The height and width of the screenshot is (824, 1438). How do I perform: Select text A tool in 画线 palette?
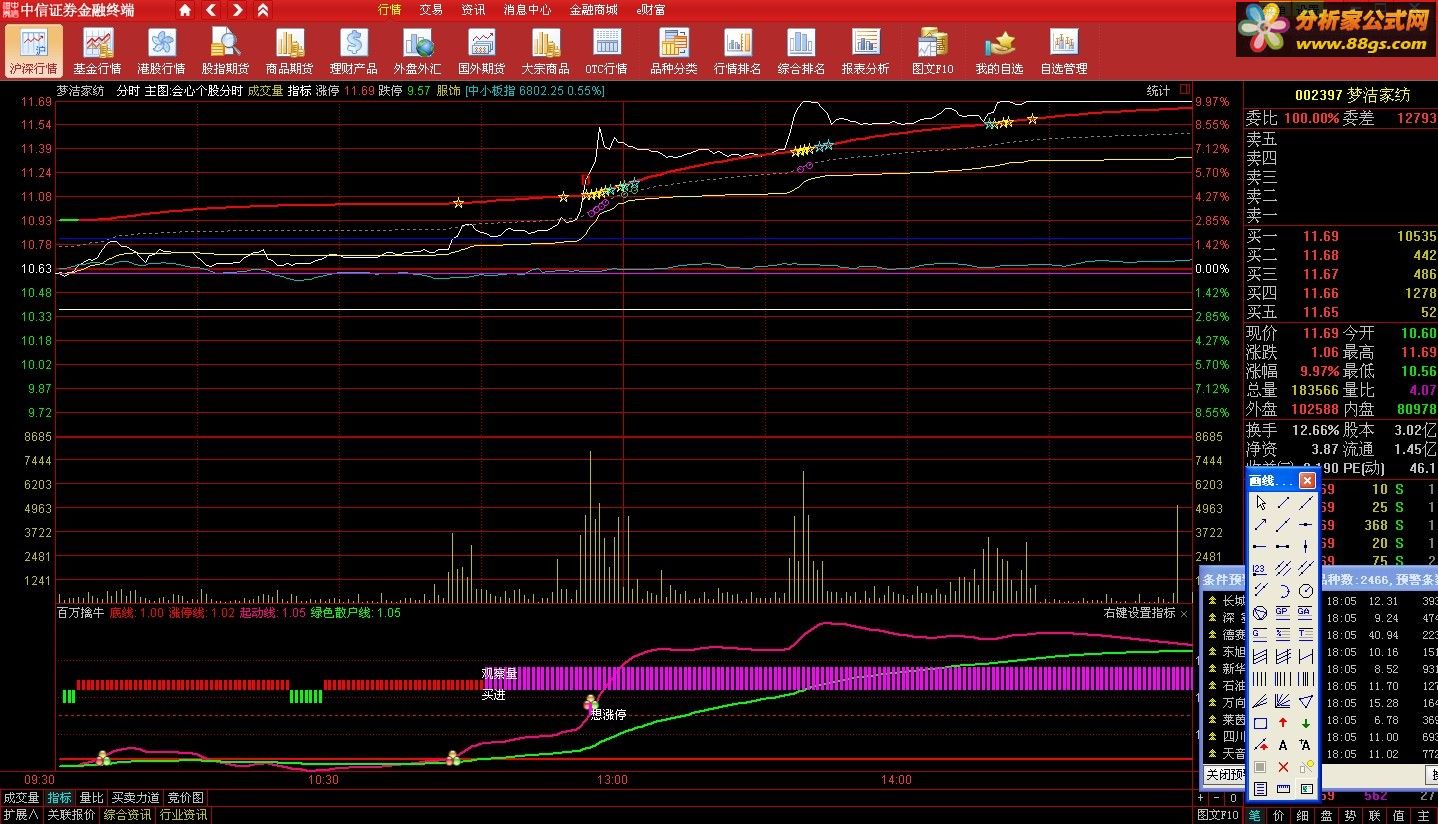(1283, 744)
